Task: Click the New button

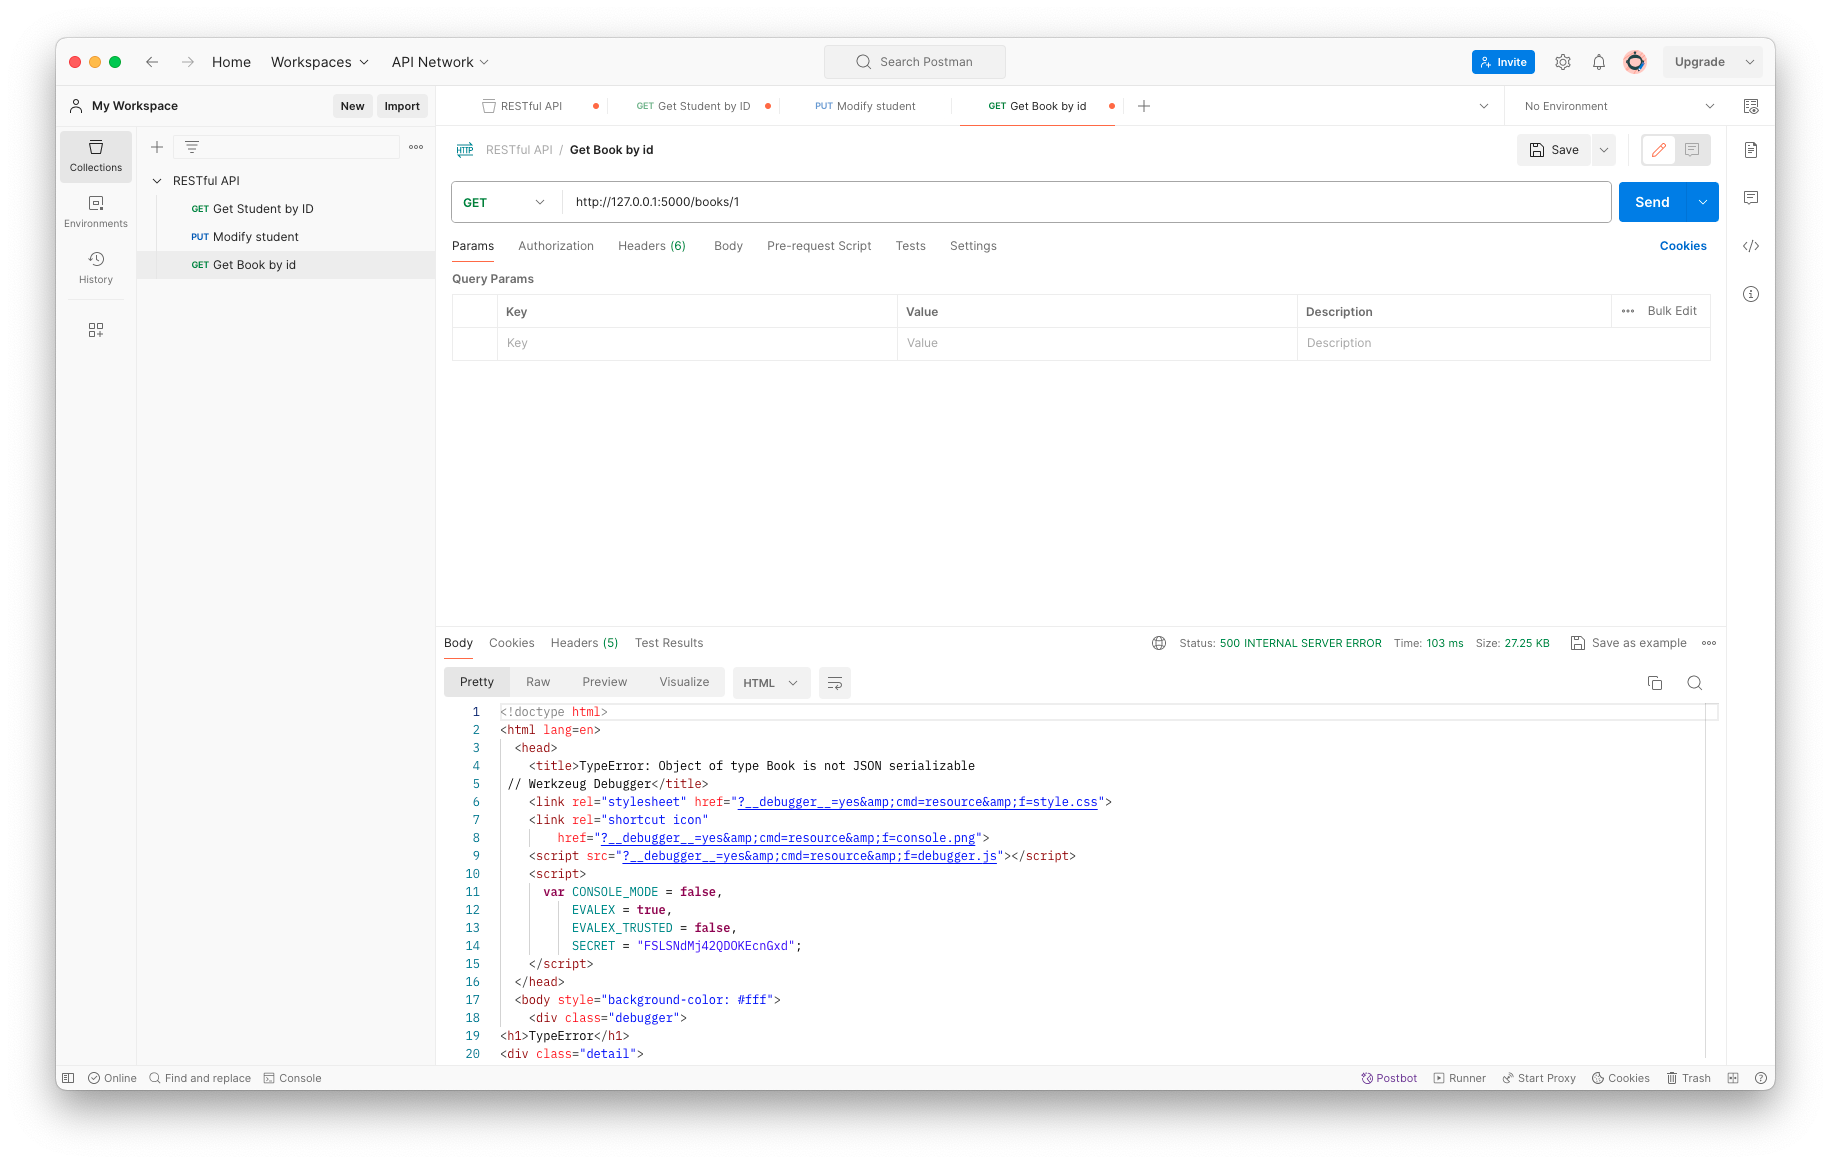Action: [x=352, y=106]
